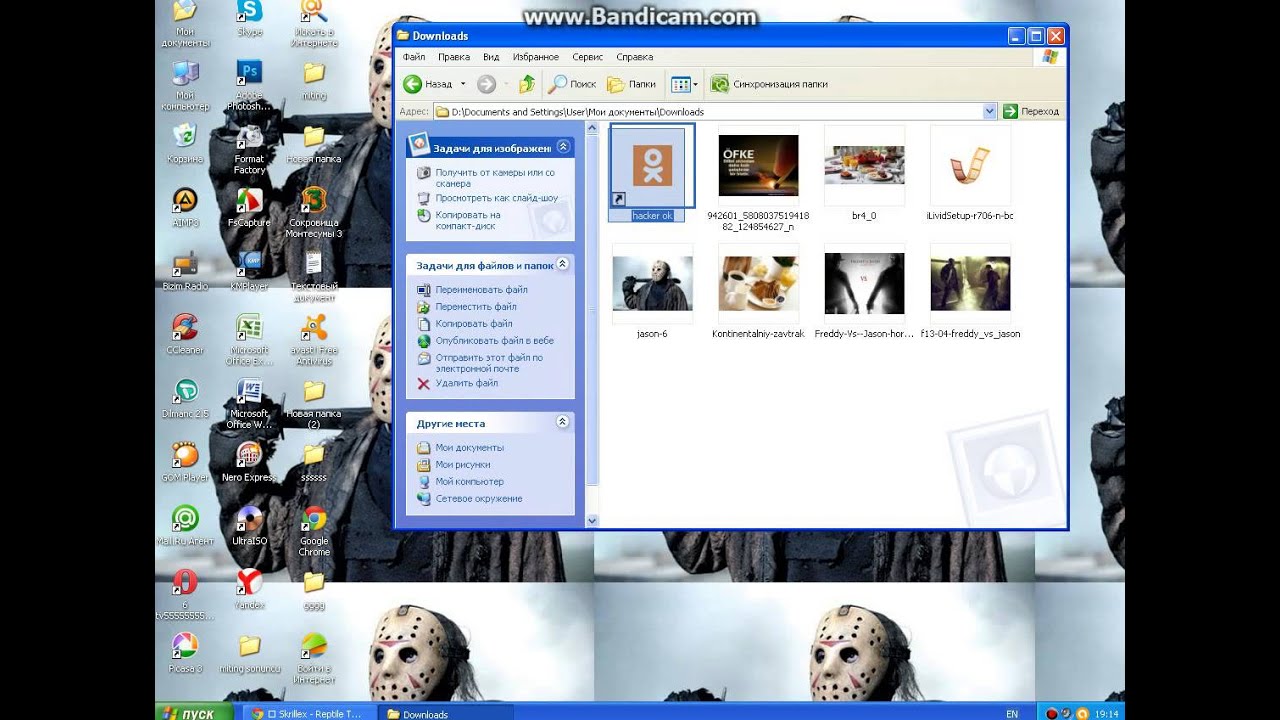Select the hacker ok shortcut file

[x=652, y=172]
